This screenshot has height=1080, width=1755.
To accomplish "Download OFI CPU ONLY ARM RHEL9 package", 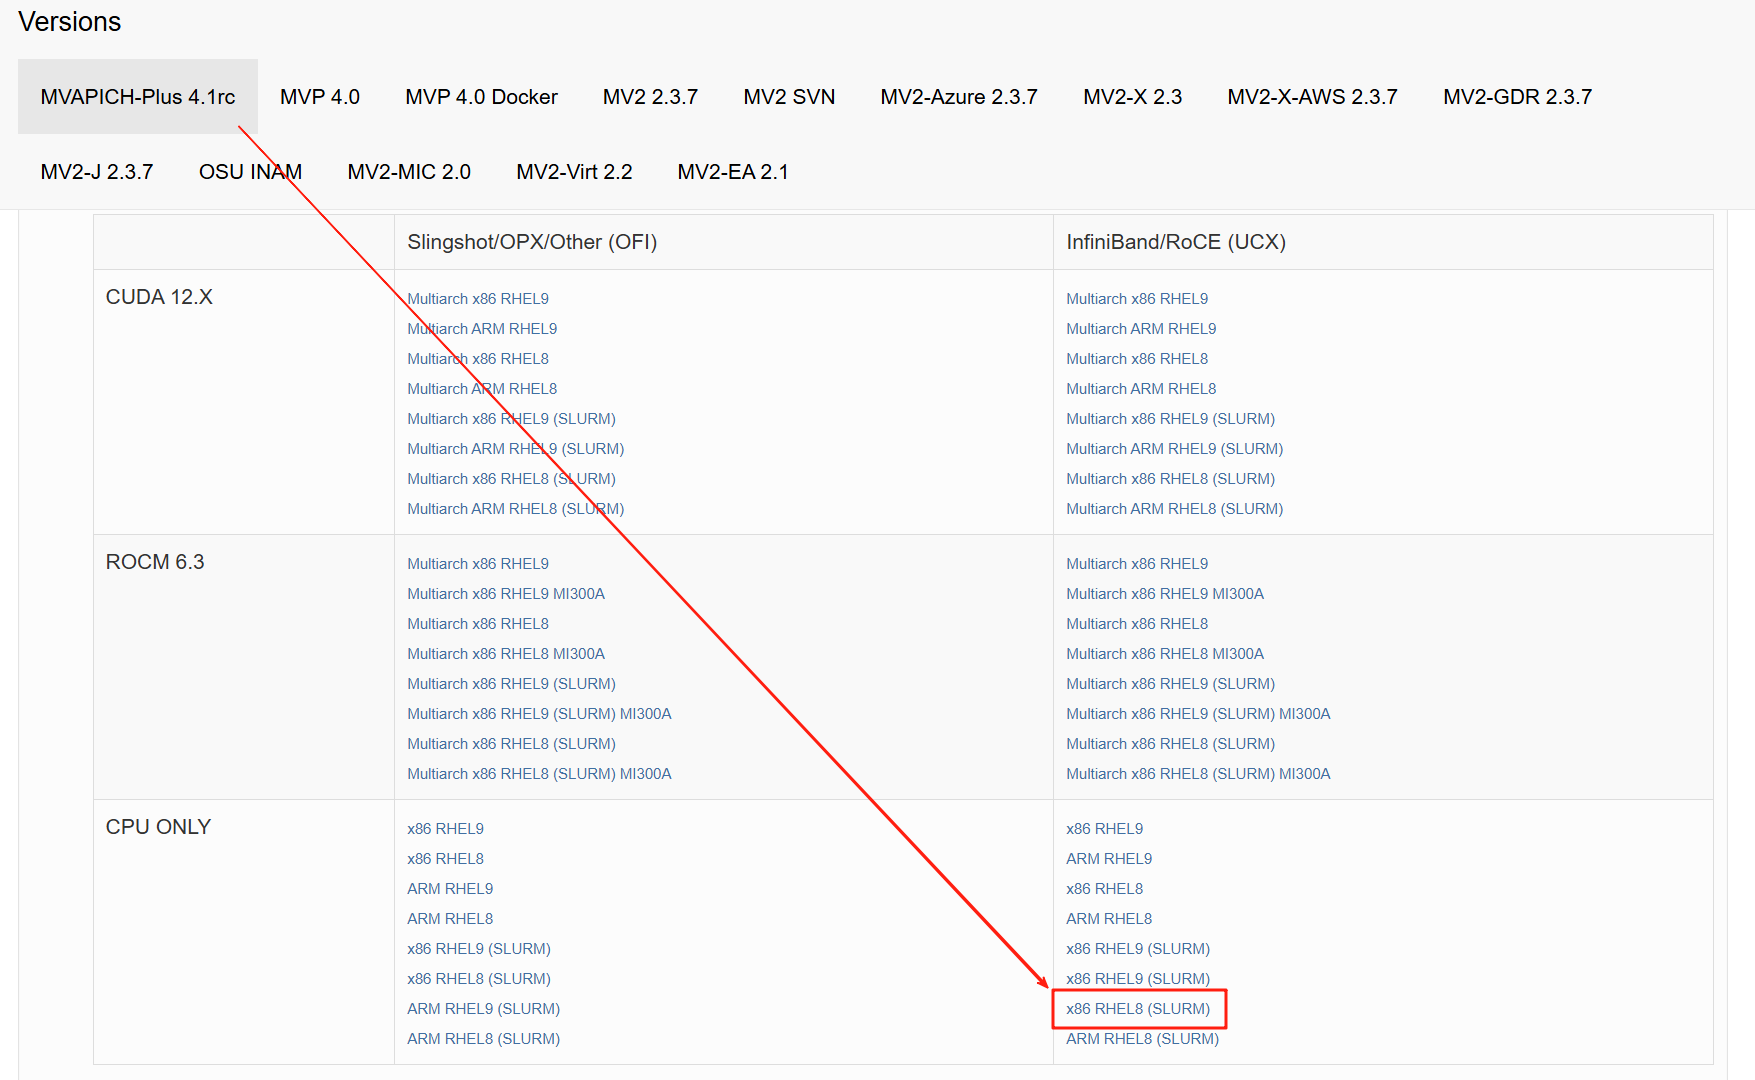I will [450, 889].
